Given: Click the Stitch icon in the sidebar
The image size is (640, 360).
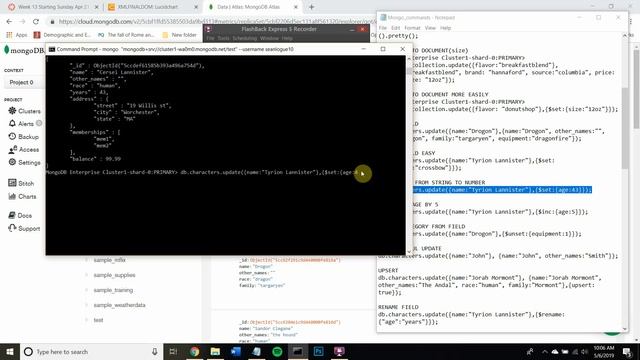Looking at the screenshot, I should click(x=12, y=183).
